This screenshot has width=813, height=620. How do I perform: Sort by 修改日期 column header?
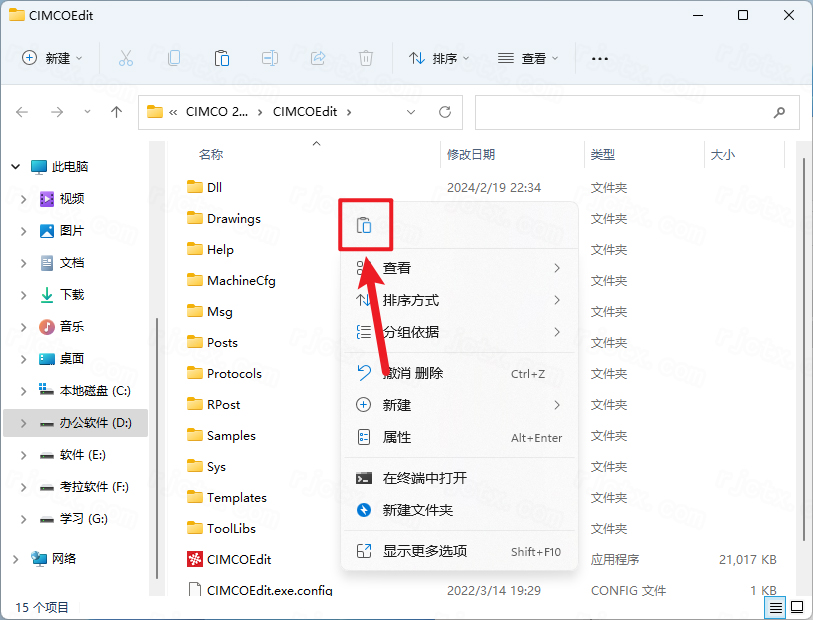click(x=471, y=154)
